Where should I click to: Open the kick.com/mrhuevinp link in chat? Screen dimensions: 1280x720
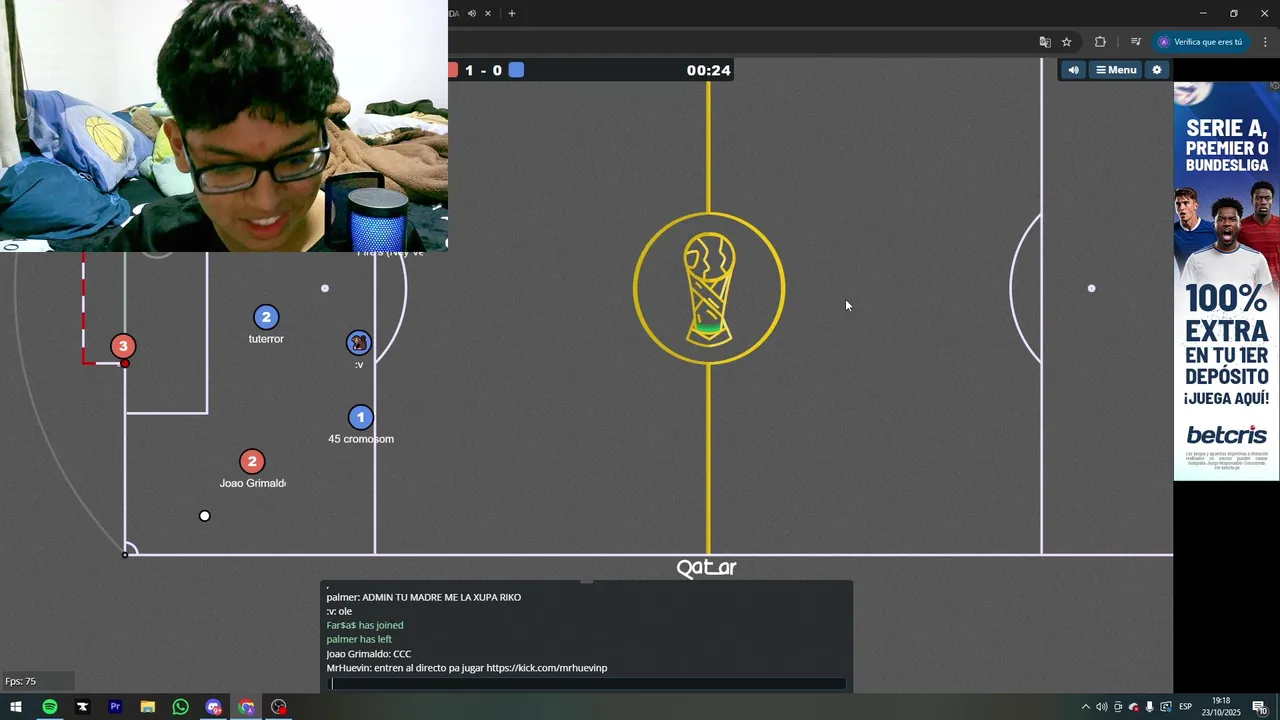[x=547, y=668]
